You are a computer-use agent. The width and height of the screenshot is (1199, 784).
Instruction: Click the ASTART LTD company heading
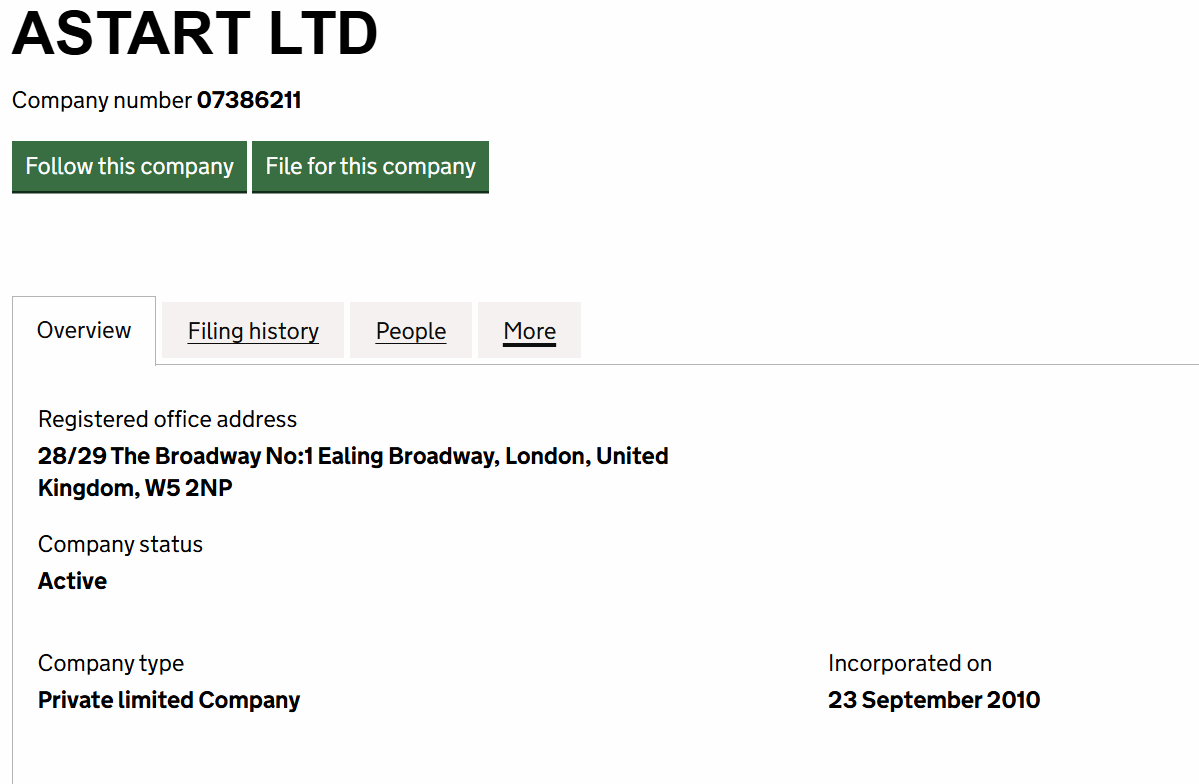tap(195, 34)
